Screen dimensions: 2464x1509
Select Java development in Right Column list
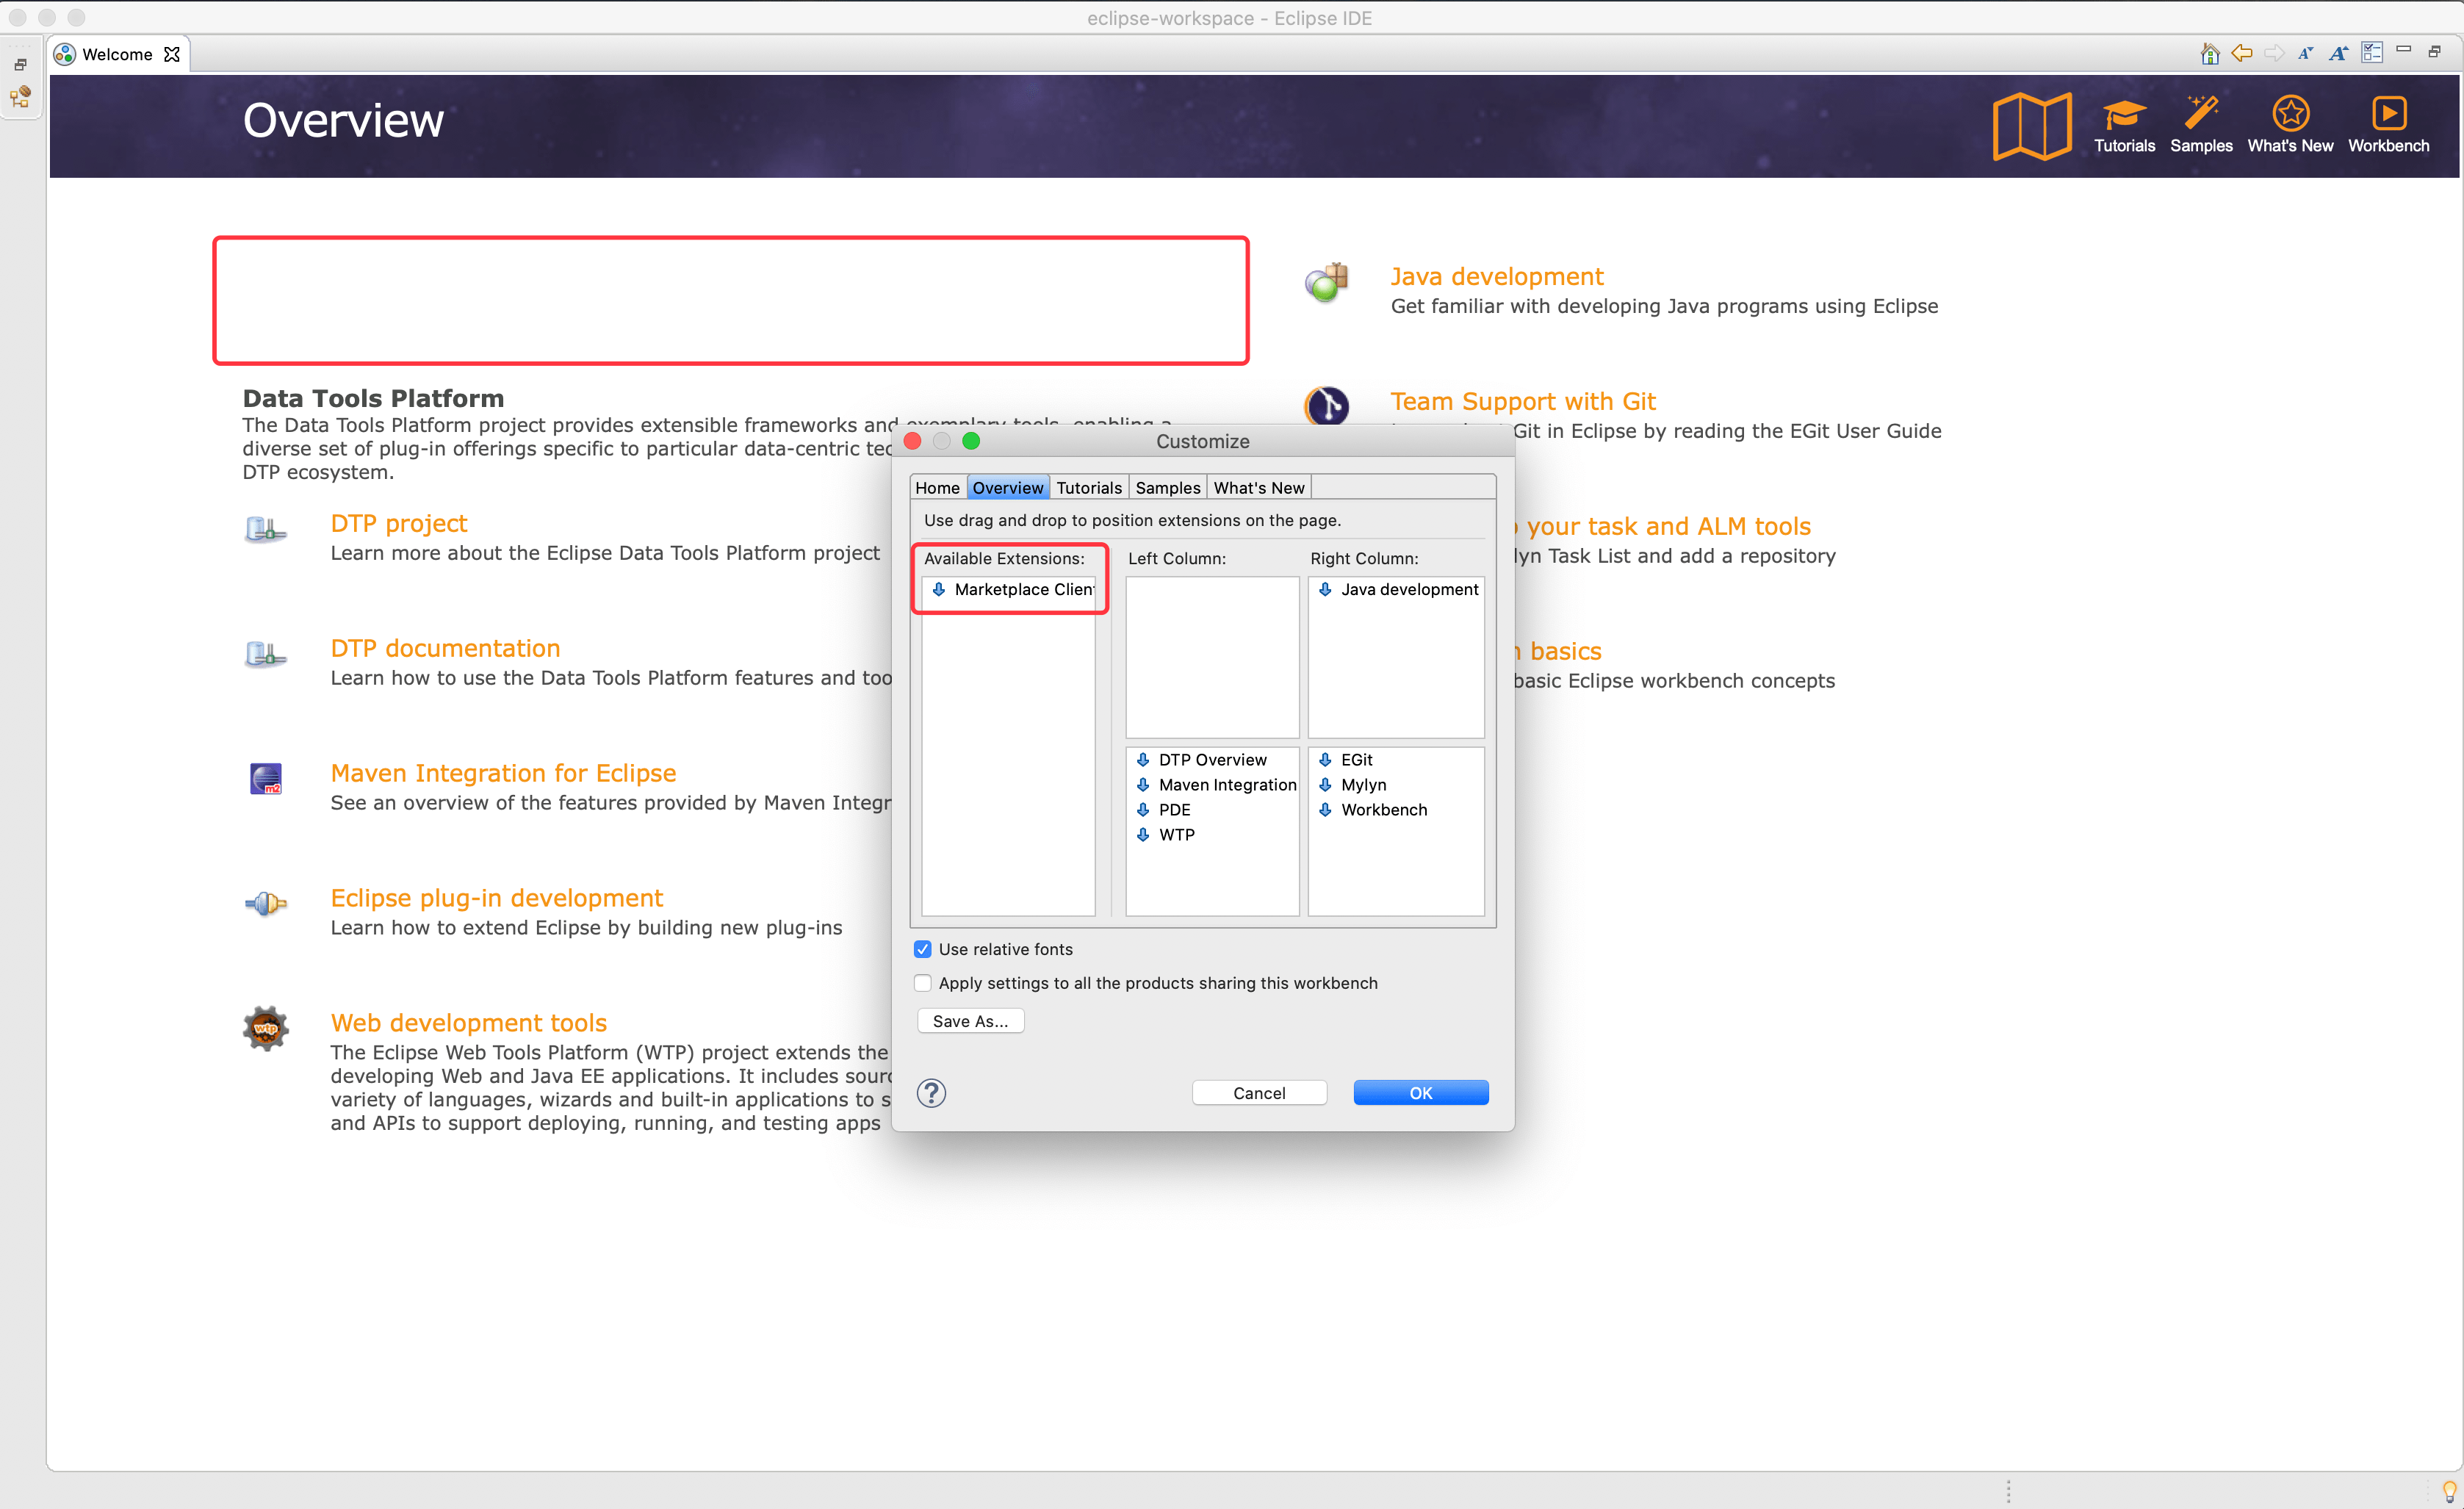[x=1396, y=589]
